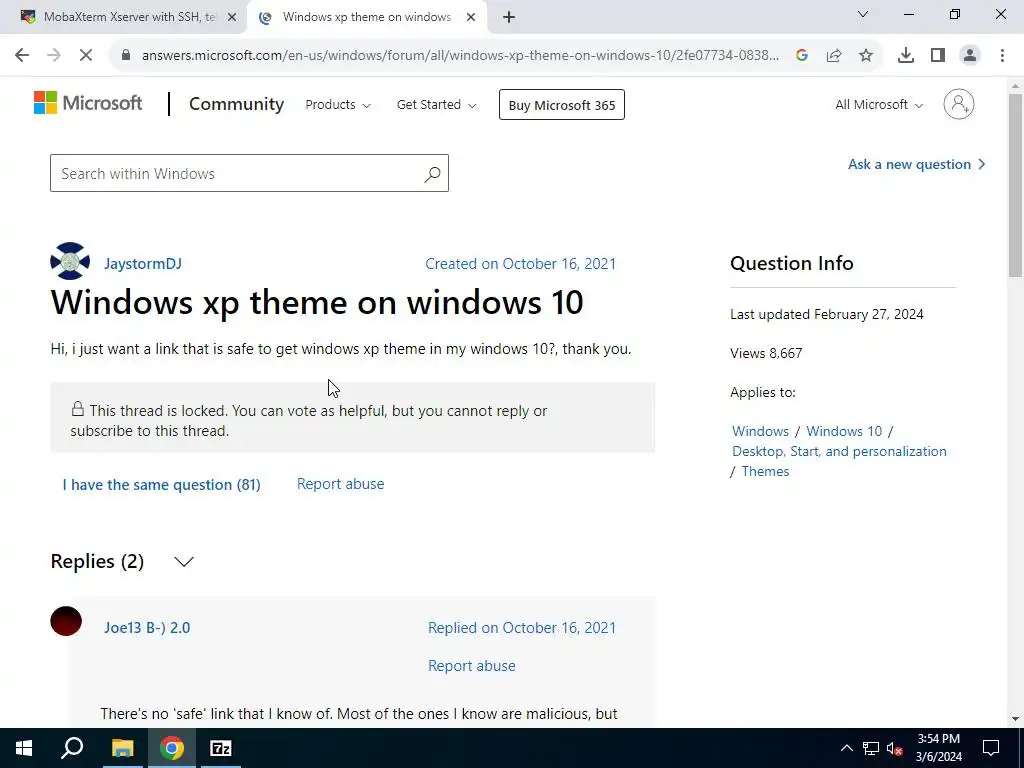Open the tab search dropdown arrow
This screenshot has width=1024, height=768.
[x=863, y=14]
